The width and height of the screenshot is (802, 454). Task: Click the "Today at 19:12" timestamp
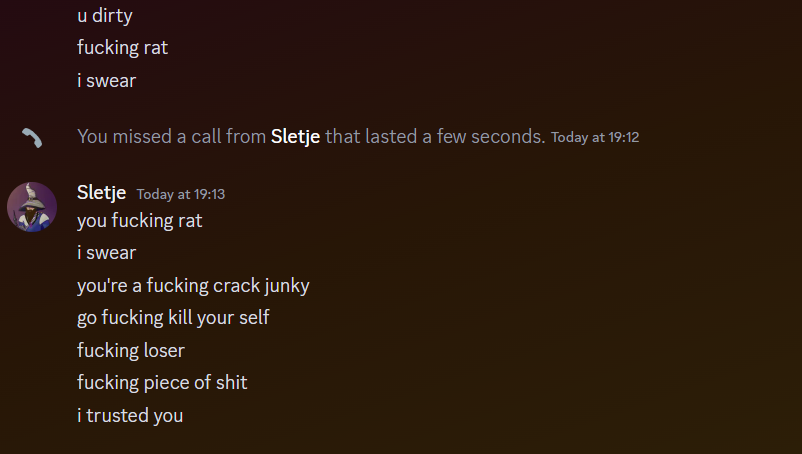tap(595, 137)
